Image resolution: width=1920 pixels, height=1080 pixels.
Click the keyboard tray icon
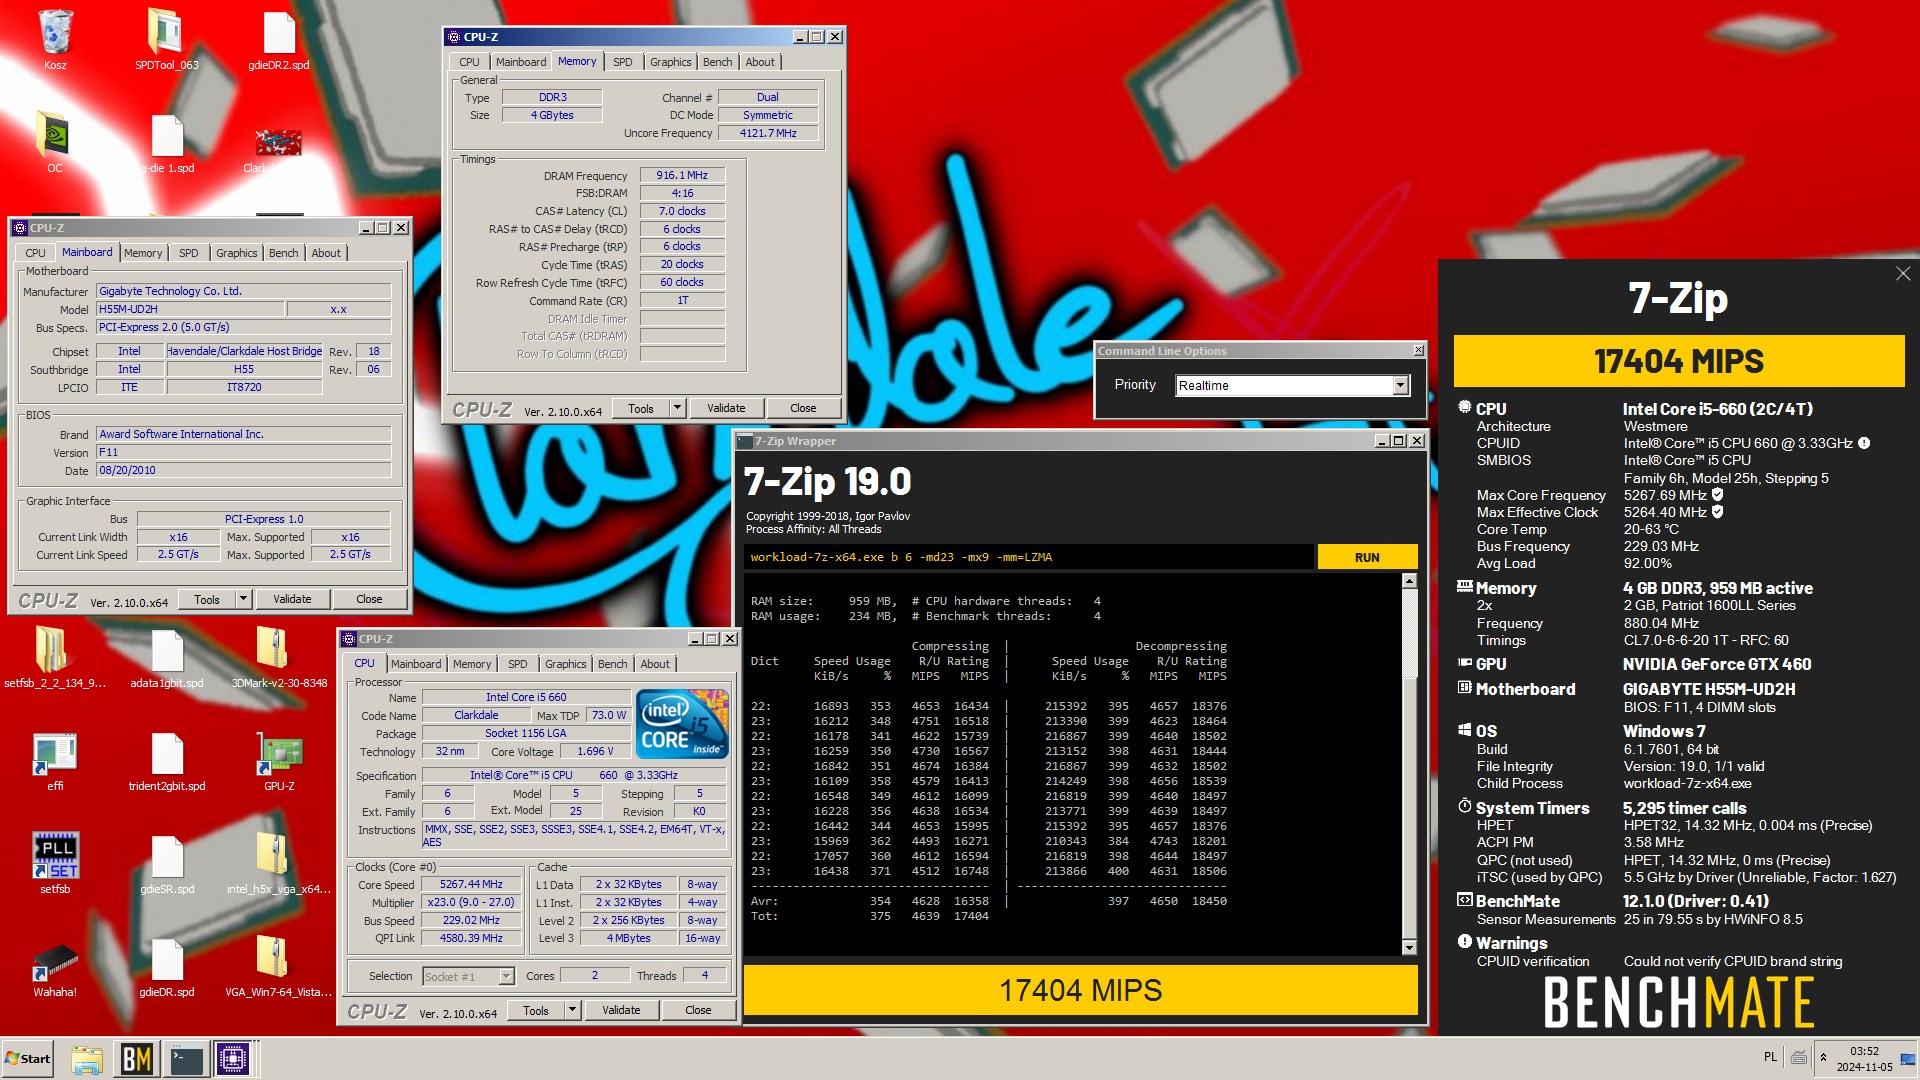tap(1799, 1058)
